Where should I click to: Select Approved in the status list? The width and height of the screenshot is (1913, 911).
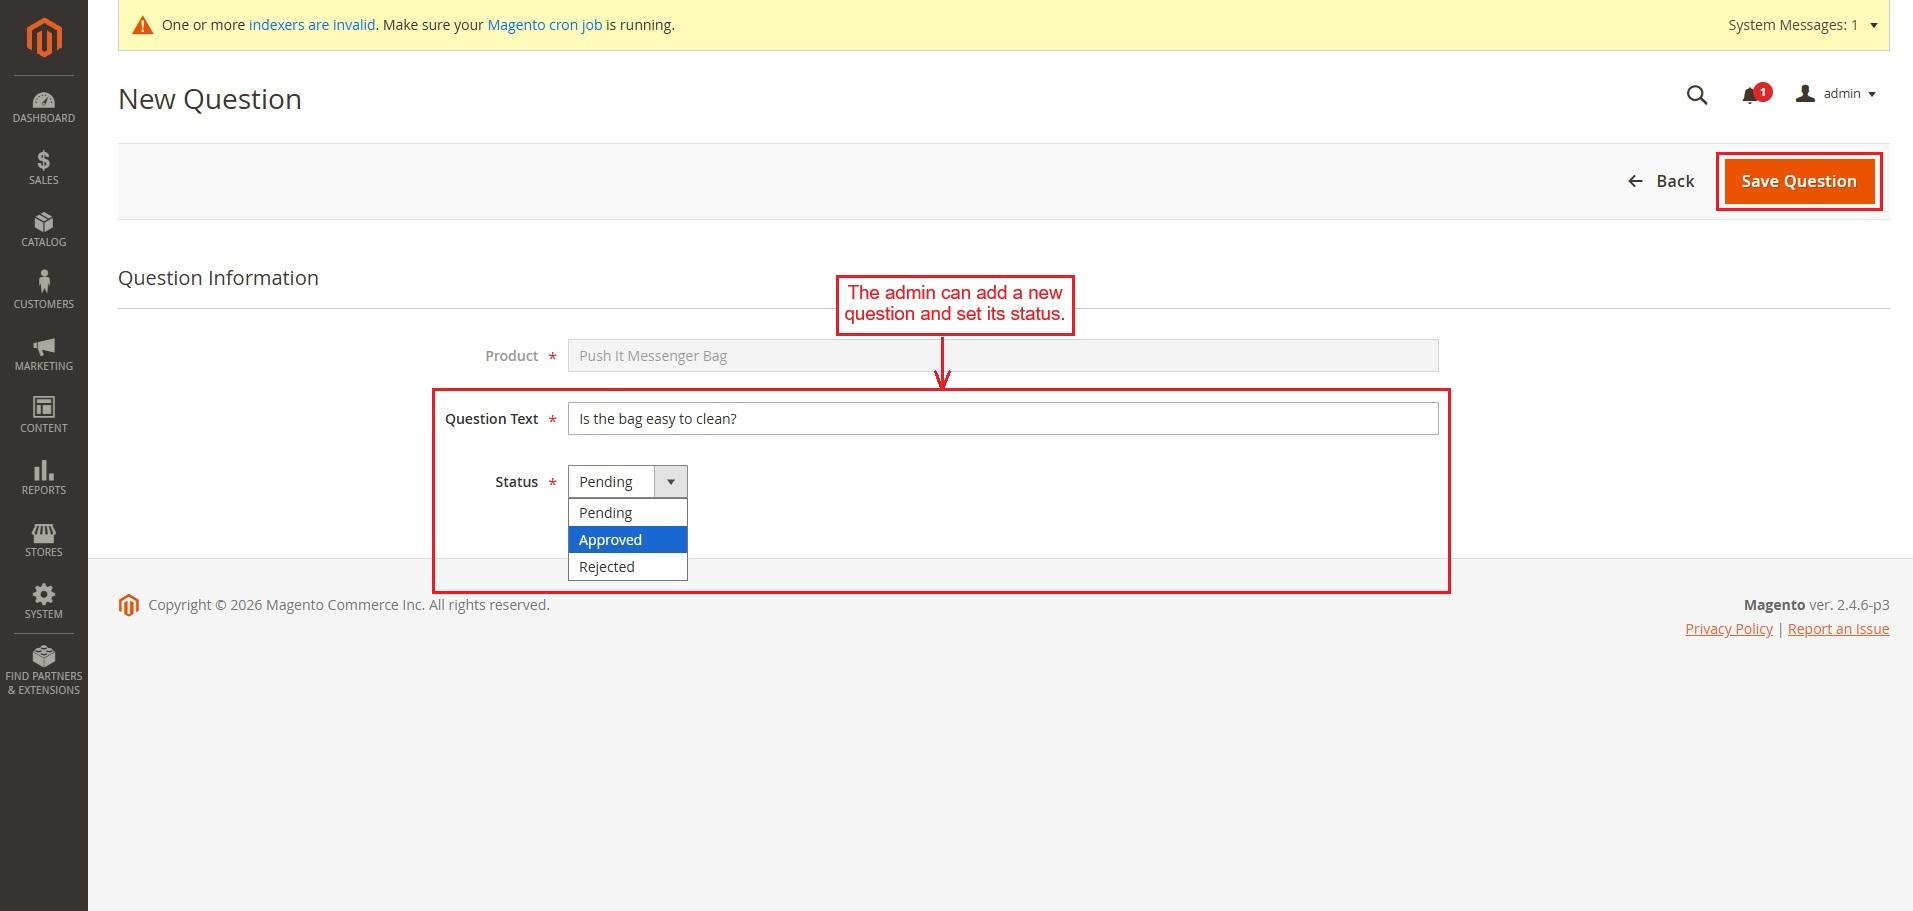pyautogui.click(x=627, y=540)
